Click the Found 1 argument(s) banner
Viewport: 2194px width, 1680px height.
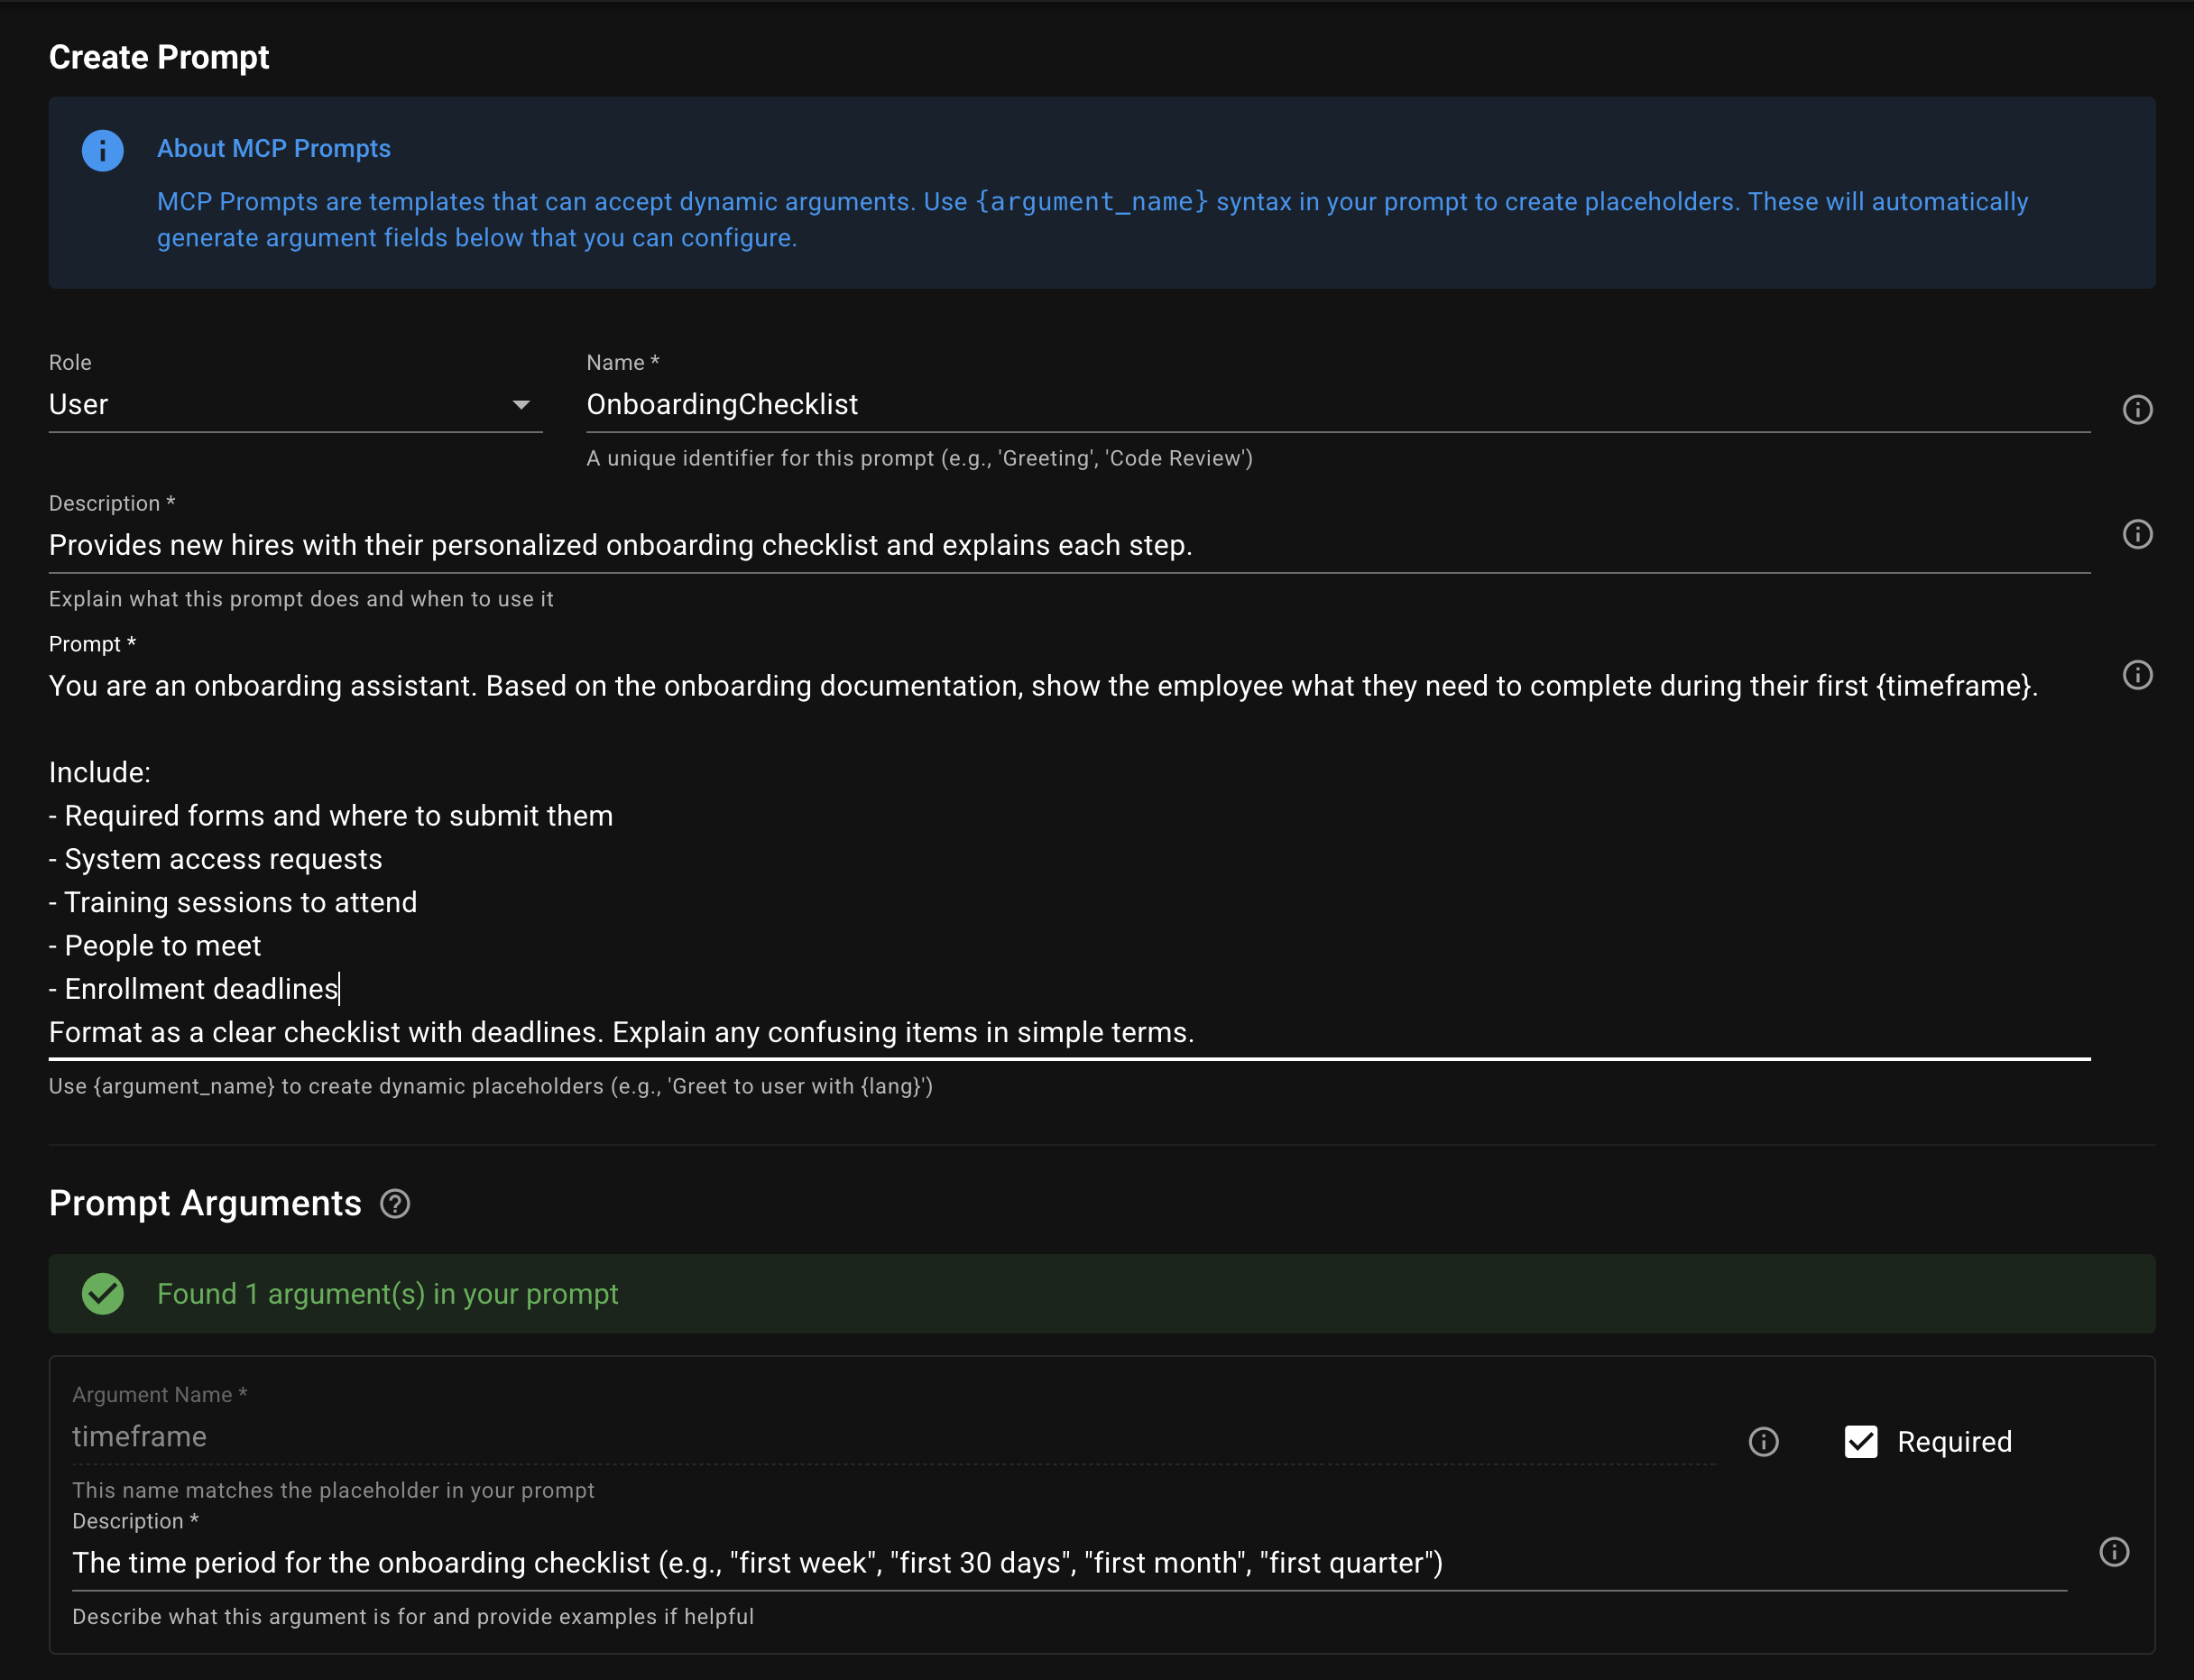click(x=387, y=1293)
